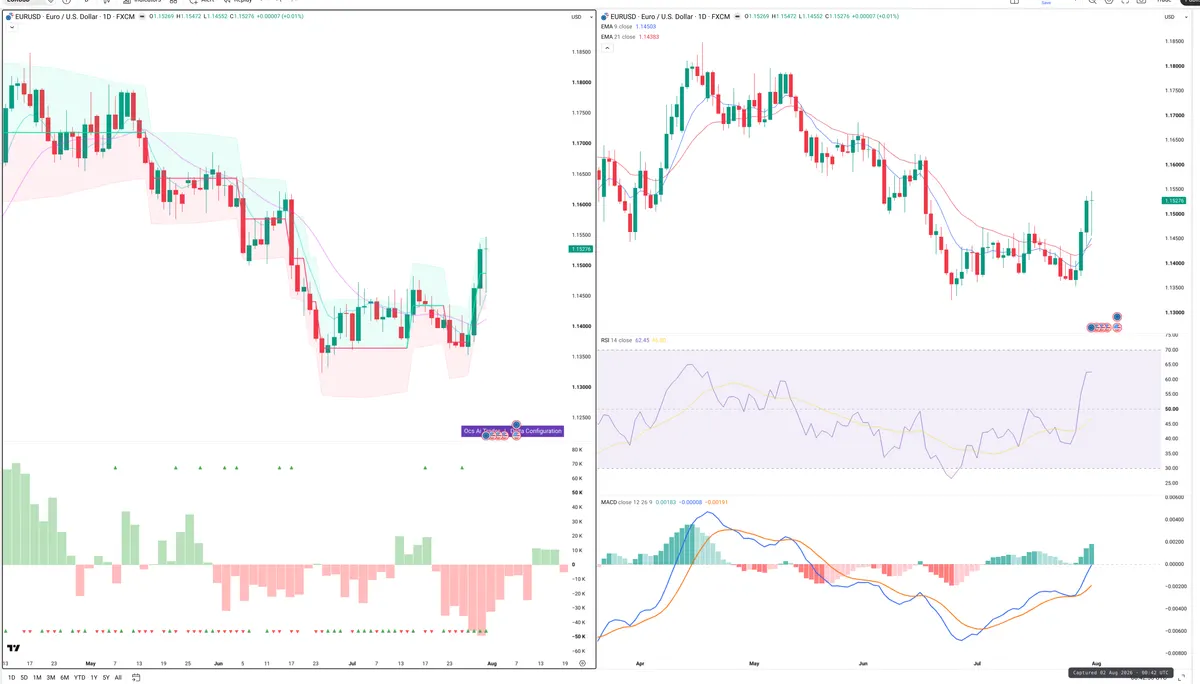Click the EMA 21 value 1.14383
The image size is (1200, 684).
[x=650, y=37]
